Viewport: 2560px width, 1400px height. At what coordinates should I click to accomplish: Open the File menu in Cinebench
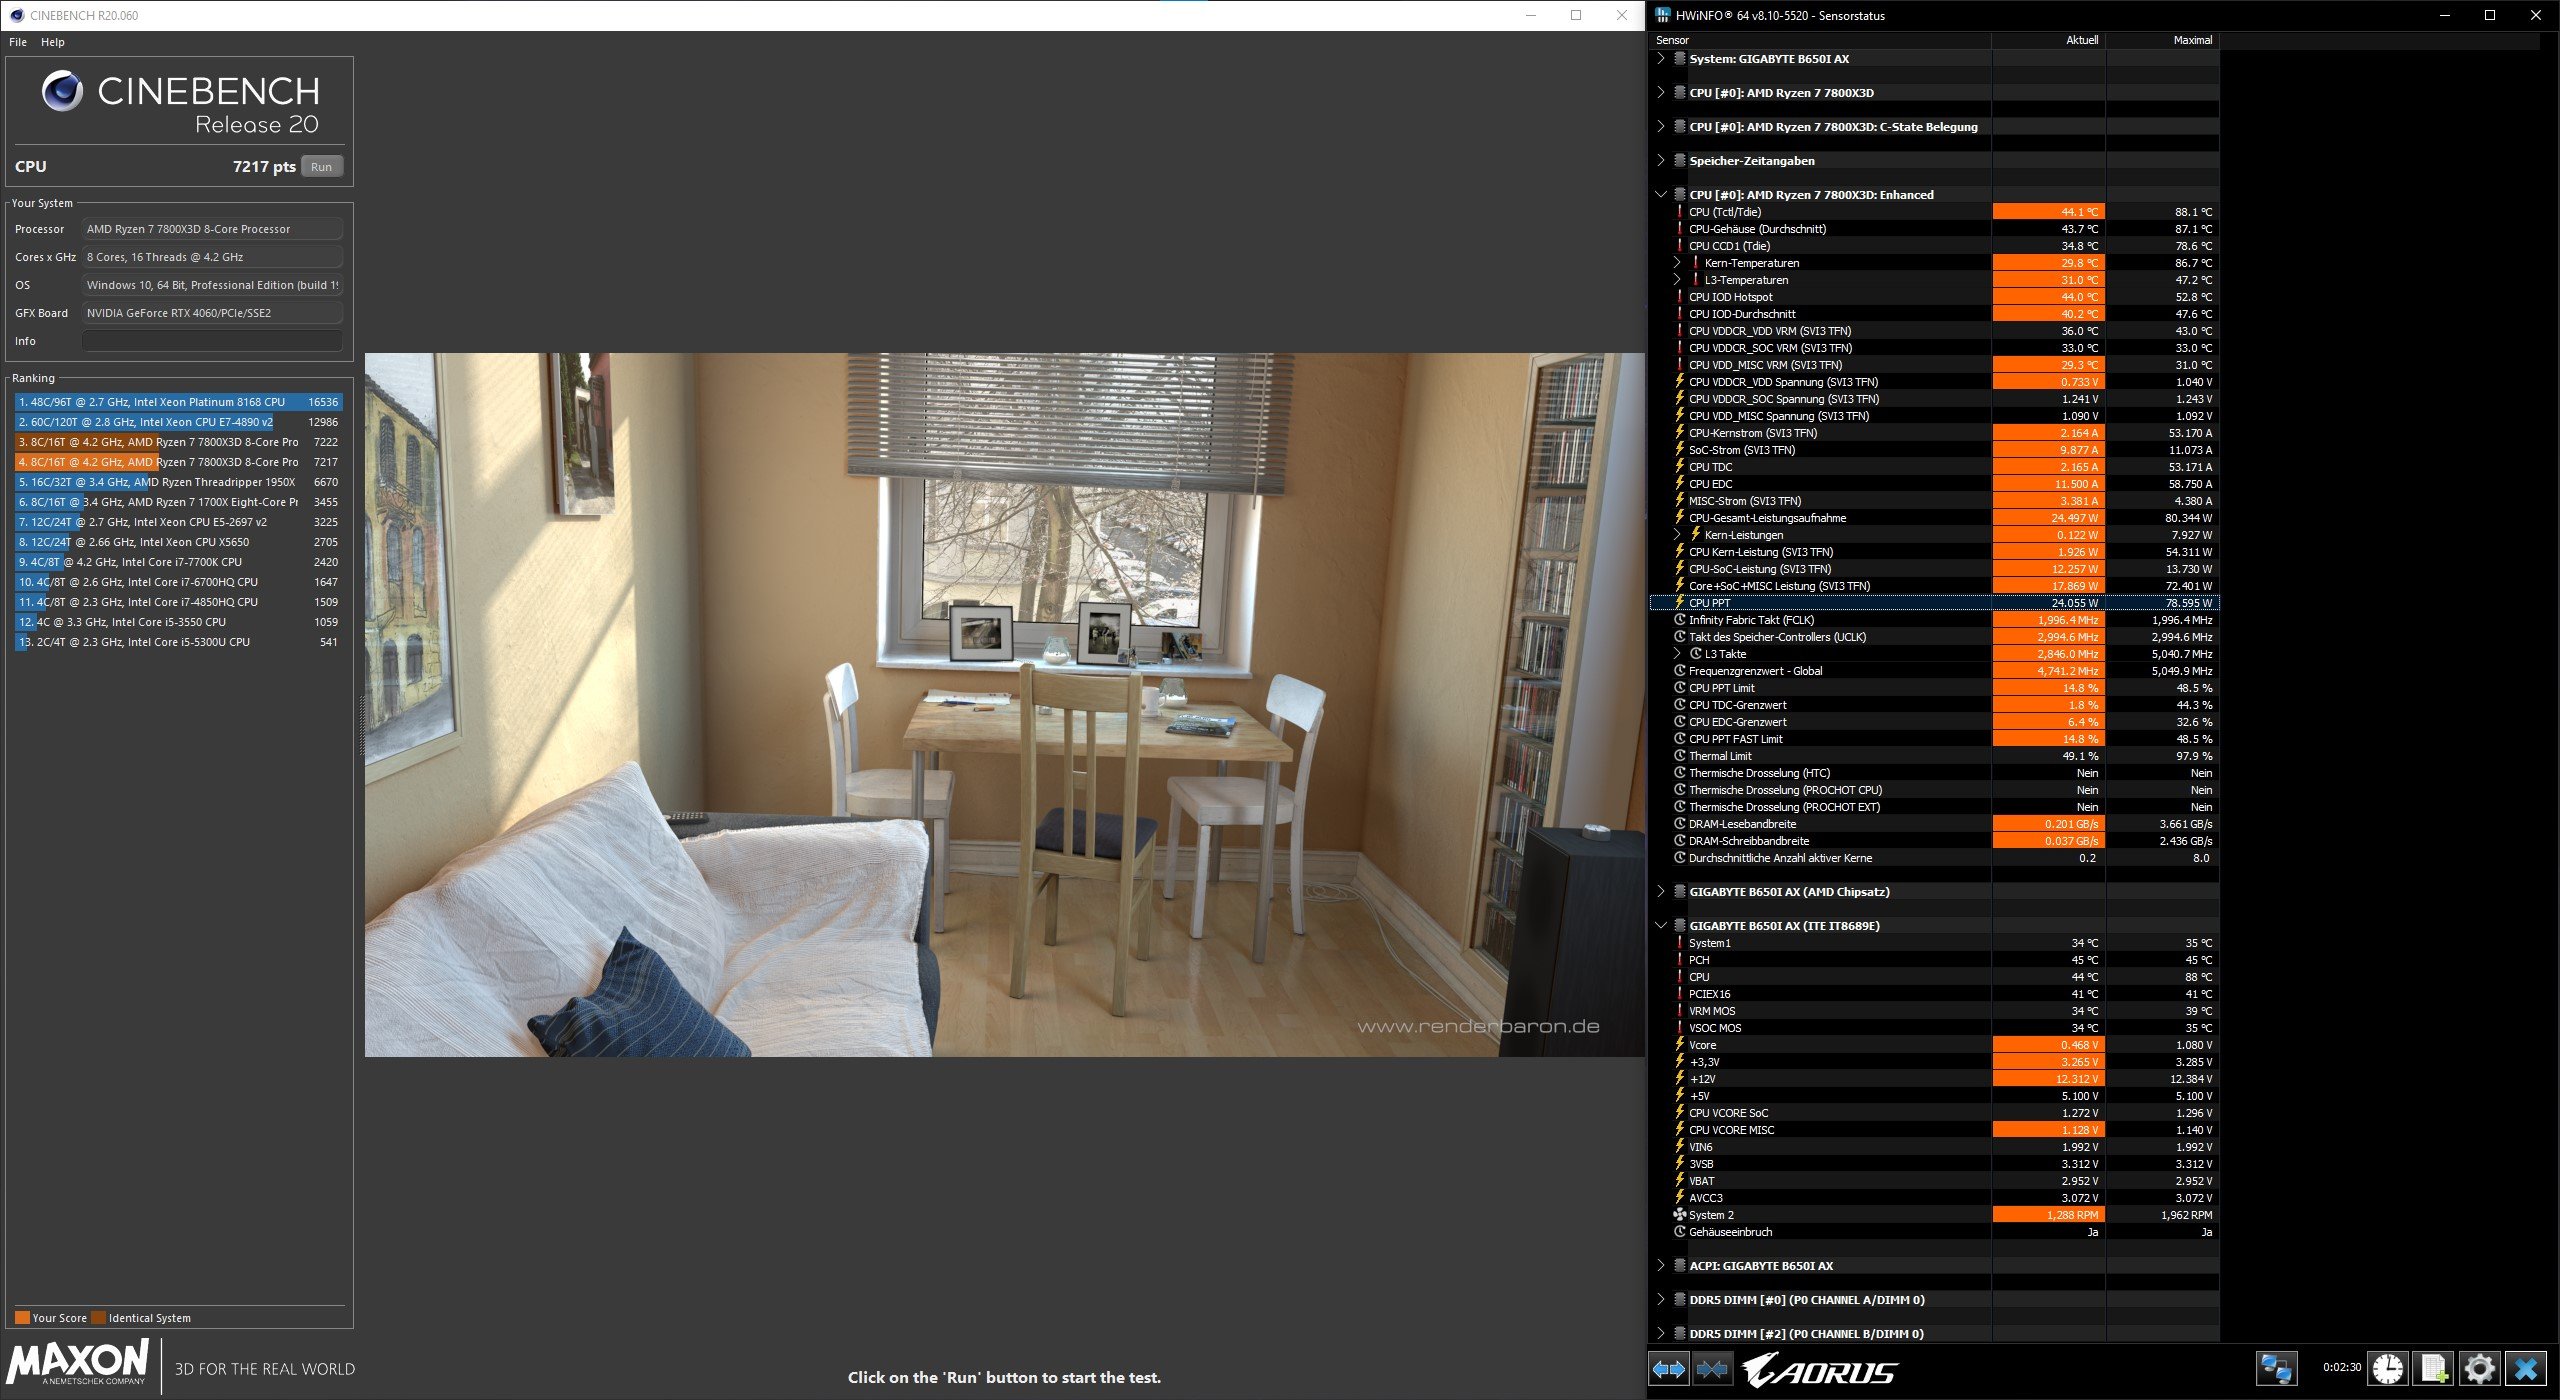pos(18,42)
